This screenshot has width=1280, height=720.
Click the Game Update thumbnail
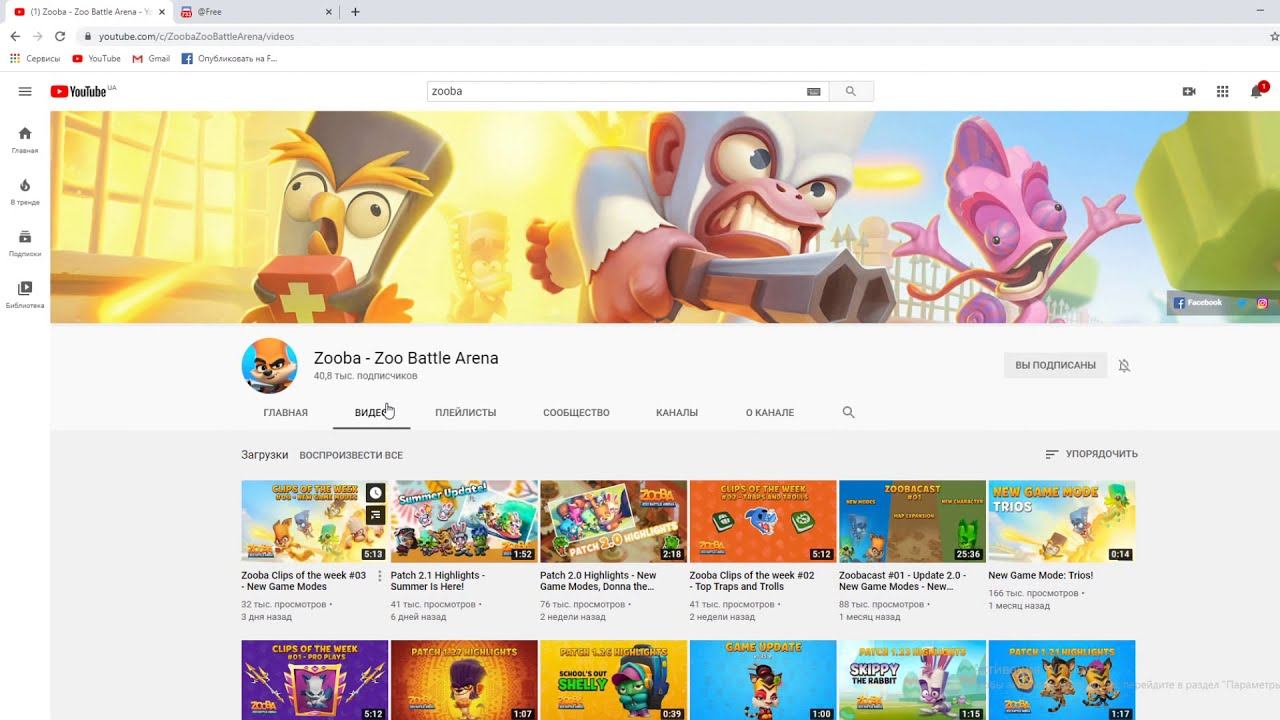tap(763, 680)
